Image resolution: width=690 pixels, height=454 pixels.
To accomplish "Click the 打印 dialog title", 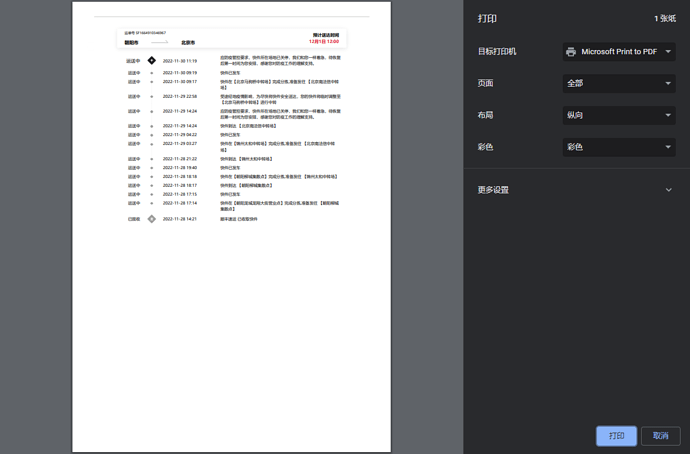I will (x=487, y=19).
